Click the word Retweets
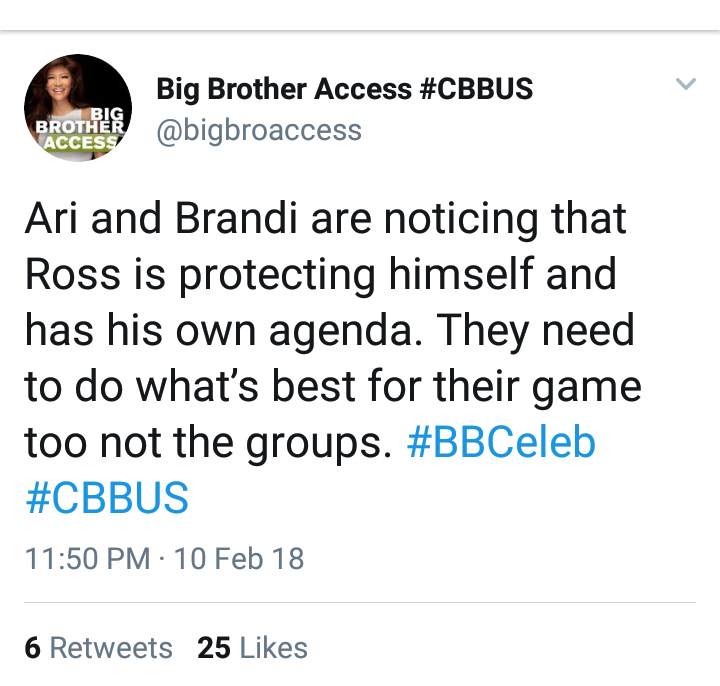 pyautogui.click(x=111, y=648)
